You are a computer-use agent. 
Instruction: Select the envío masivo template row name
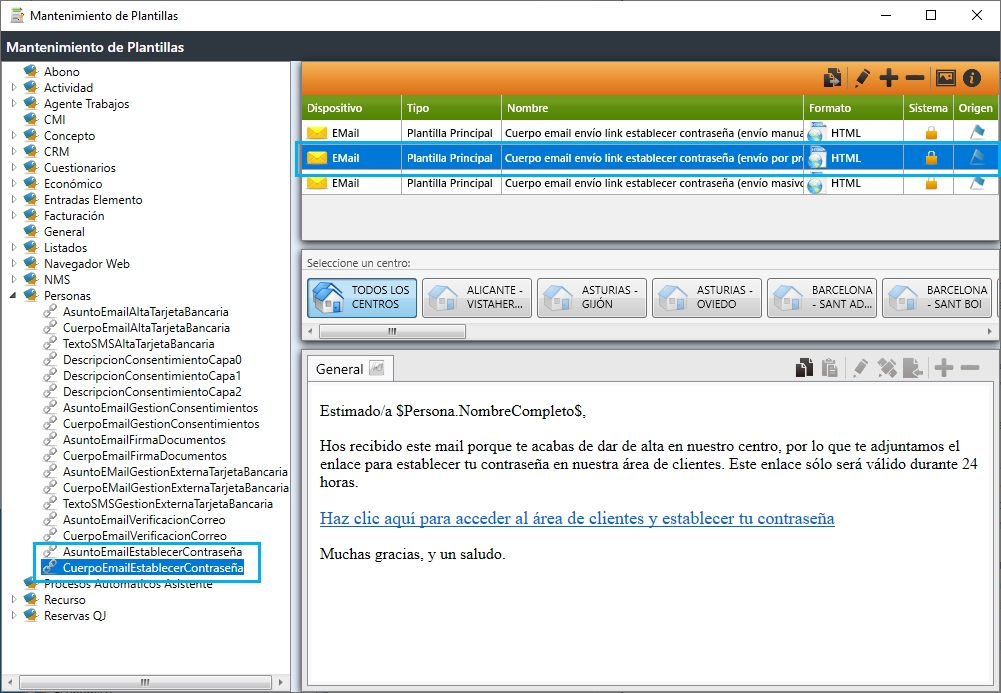click(653, 183)
